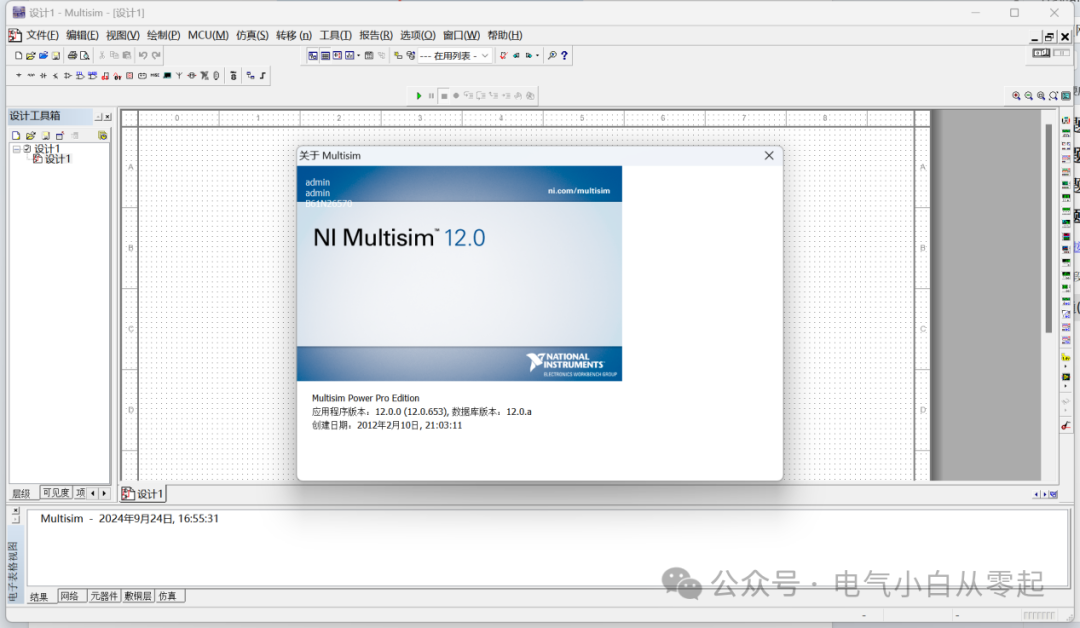Open the 选项(O) menu
The height and width of the screenshot is (628, 1080).
click(x=417, y=35)
